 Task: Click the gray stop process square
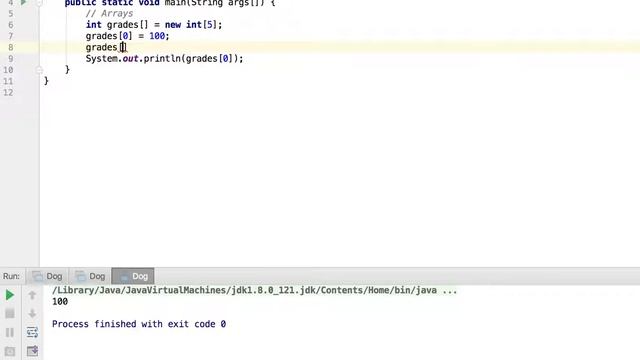pyautogui.click(x=10, y=313)
